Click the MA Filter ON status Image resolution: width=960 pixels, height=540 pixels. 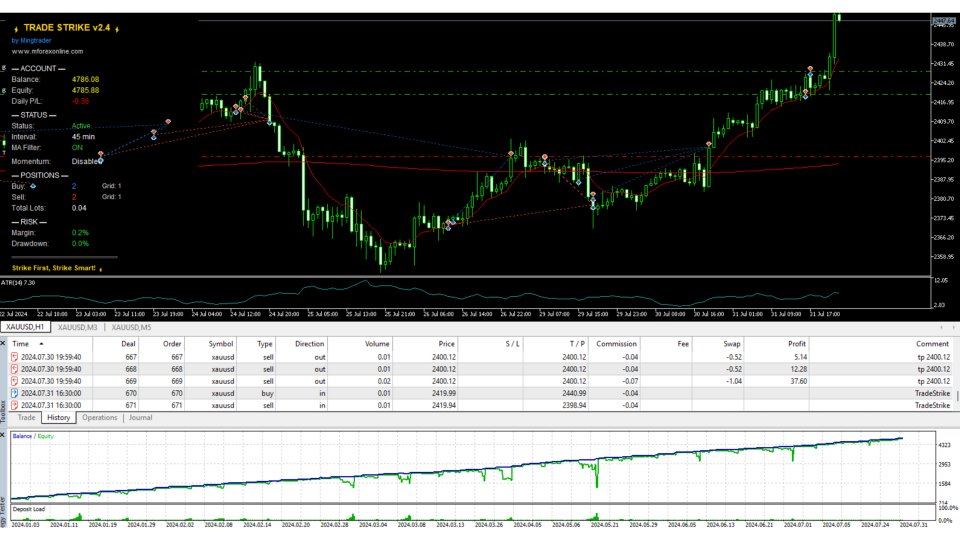coord(77,148)
